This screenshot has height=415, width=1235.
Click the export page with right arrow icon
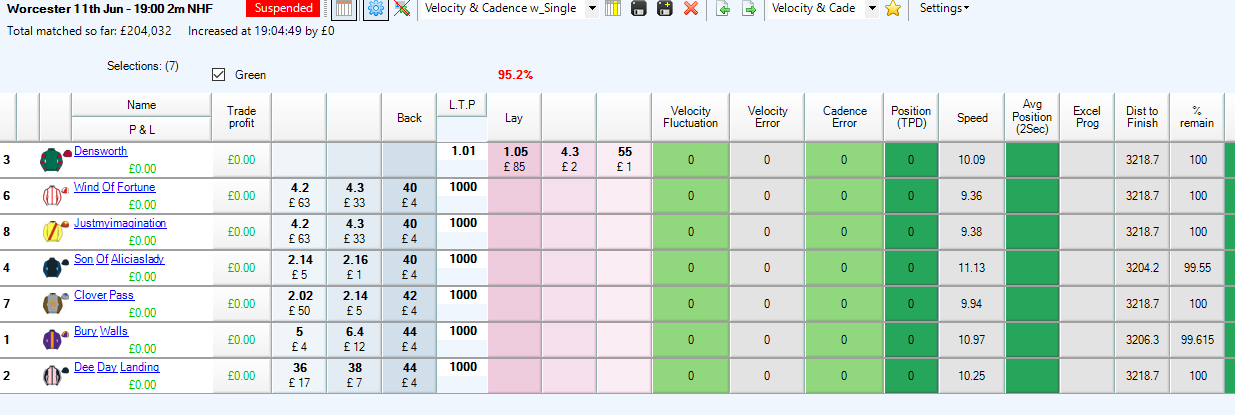[747, 9]
